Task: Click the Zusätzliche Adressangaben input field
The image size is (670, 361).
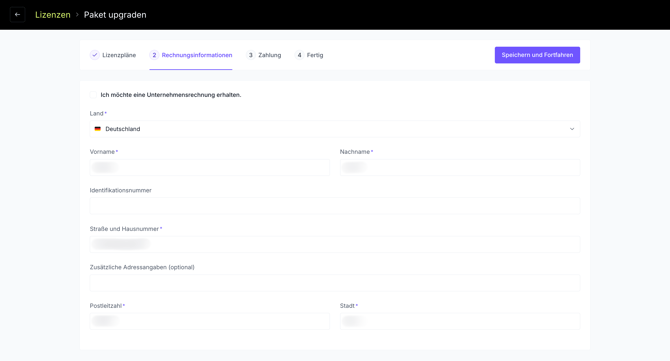Action: [335, 283]
